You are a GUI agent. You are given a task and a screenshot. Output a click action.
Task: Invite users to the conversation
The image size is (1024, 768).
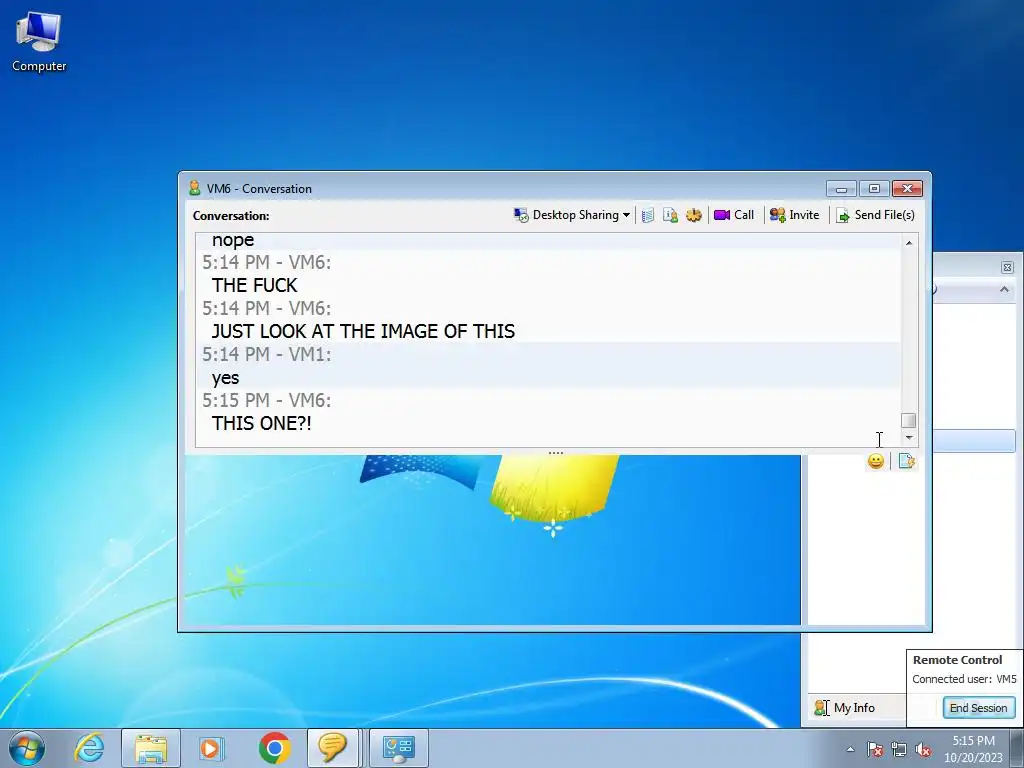pos(794,215)
